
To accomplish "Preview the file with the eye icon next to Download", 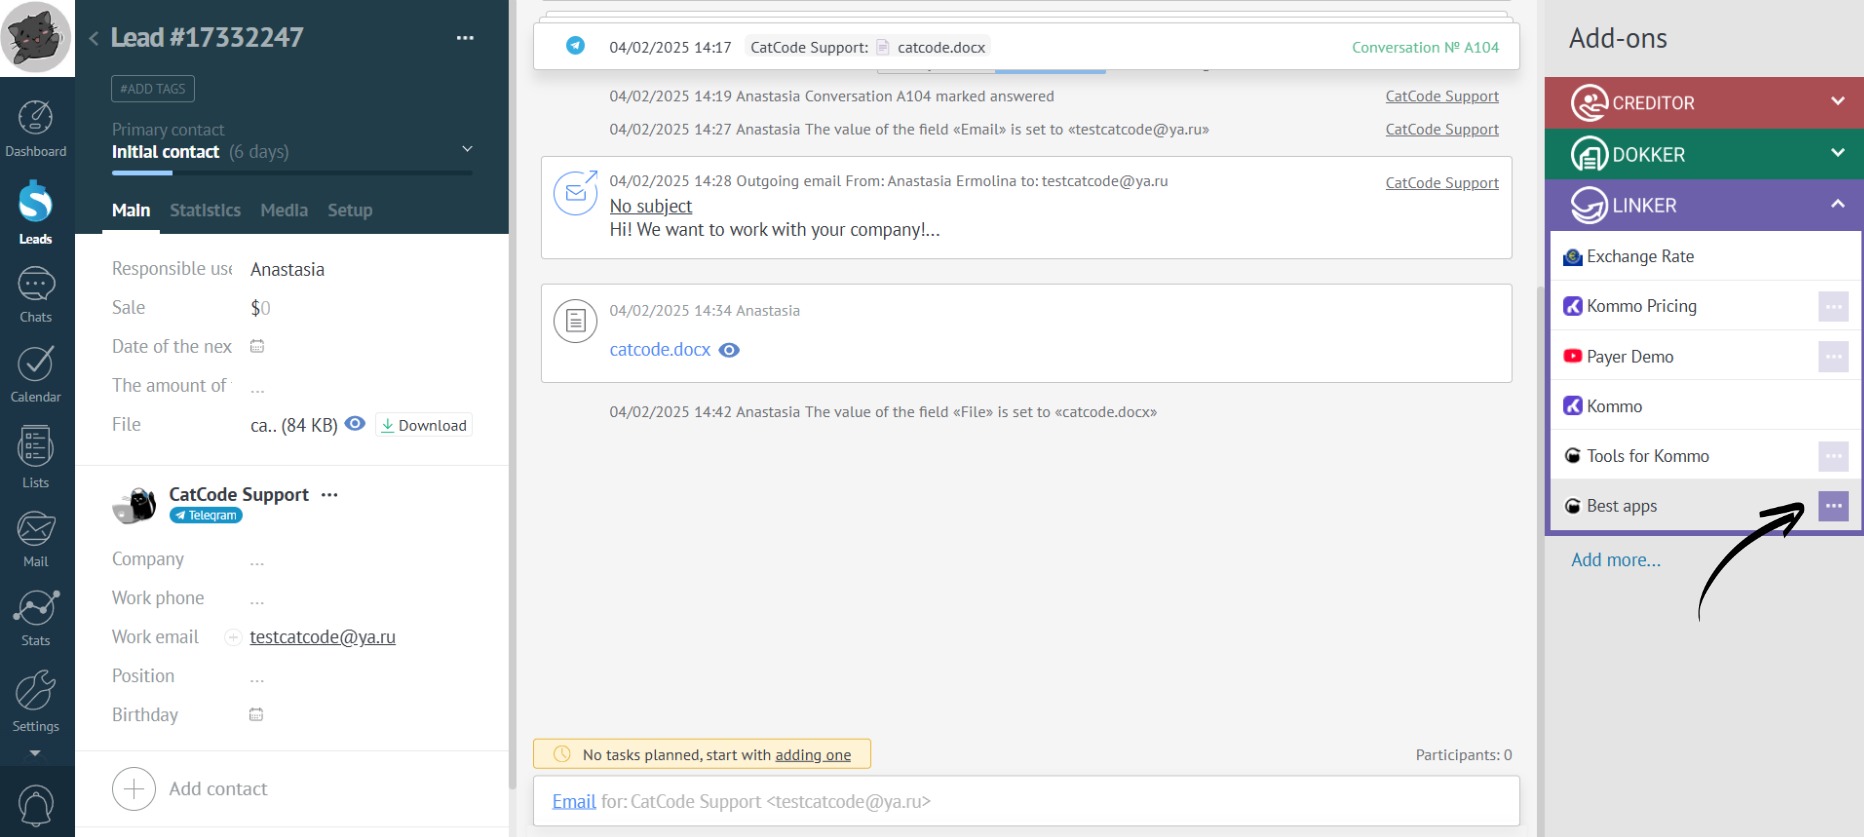I will point(355,424).
